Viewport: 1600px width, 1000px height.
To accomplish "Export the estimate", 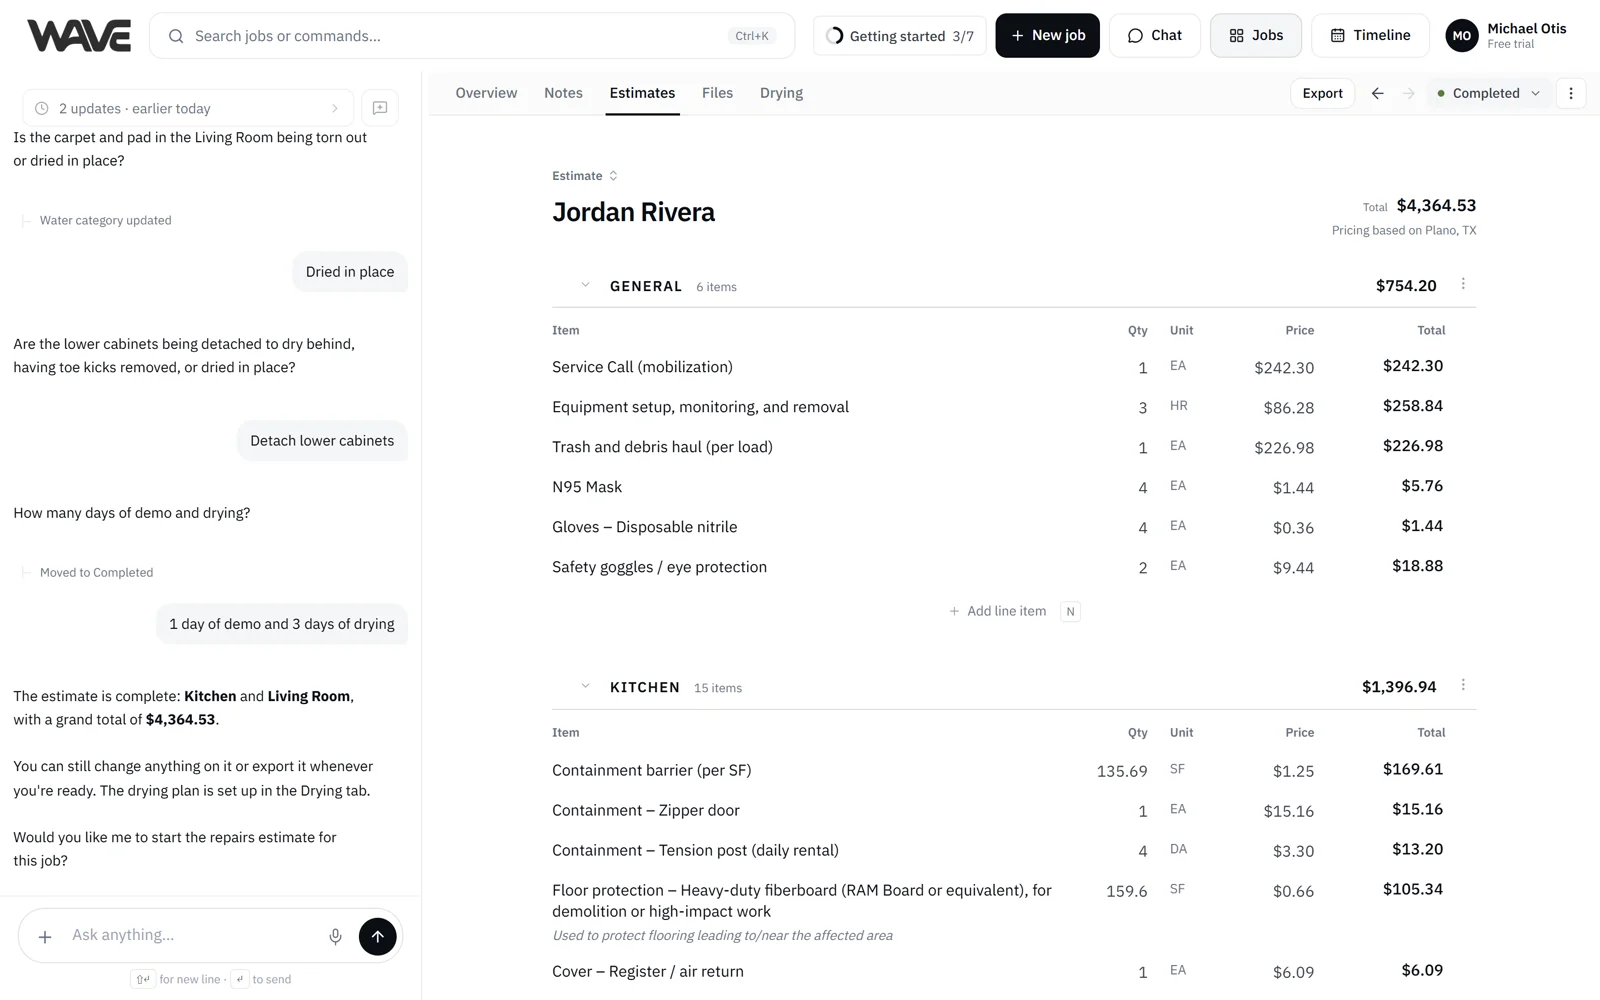I will pyautogui.click(x=1322, y=93).
